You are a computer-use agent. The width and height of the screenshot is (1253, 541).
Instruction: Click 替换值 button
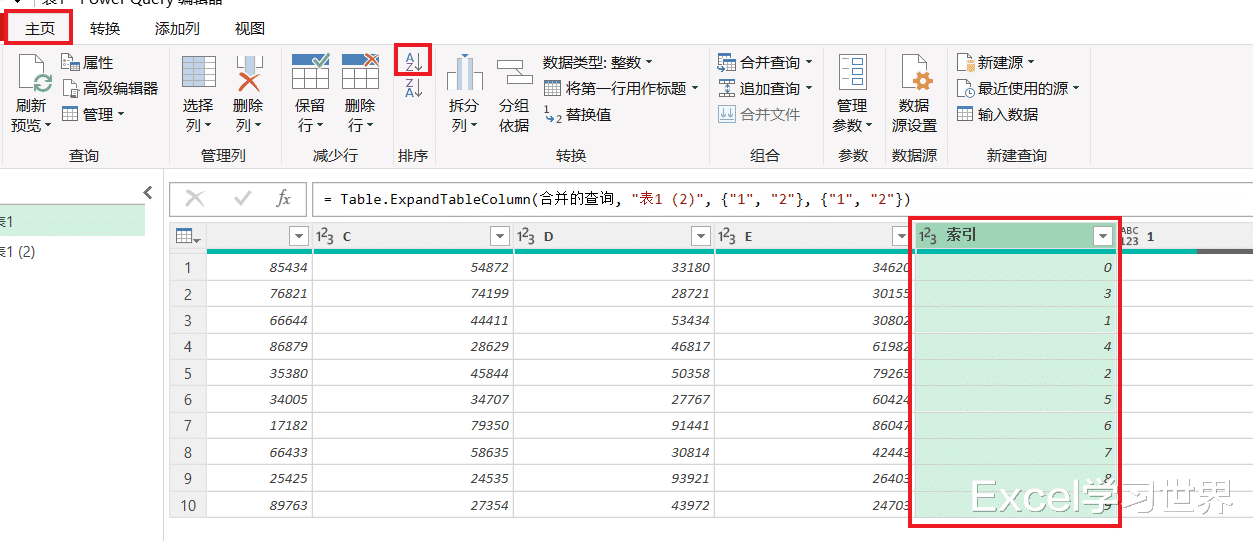[x=577, y=114]
